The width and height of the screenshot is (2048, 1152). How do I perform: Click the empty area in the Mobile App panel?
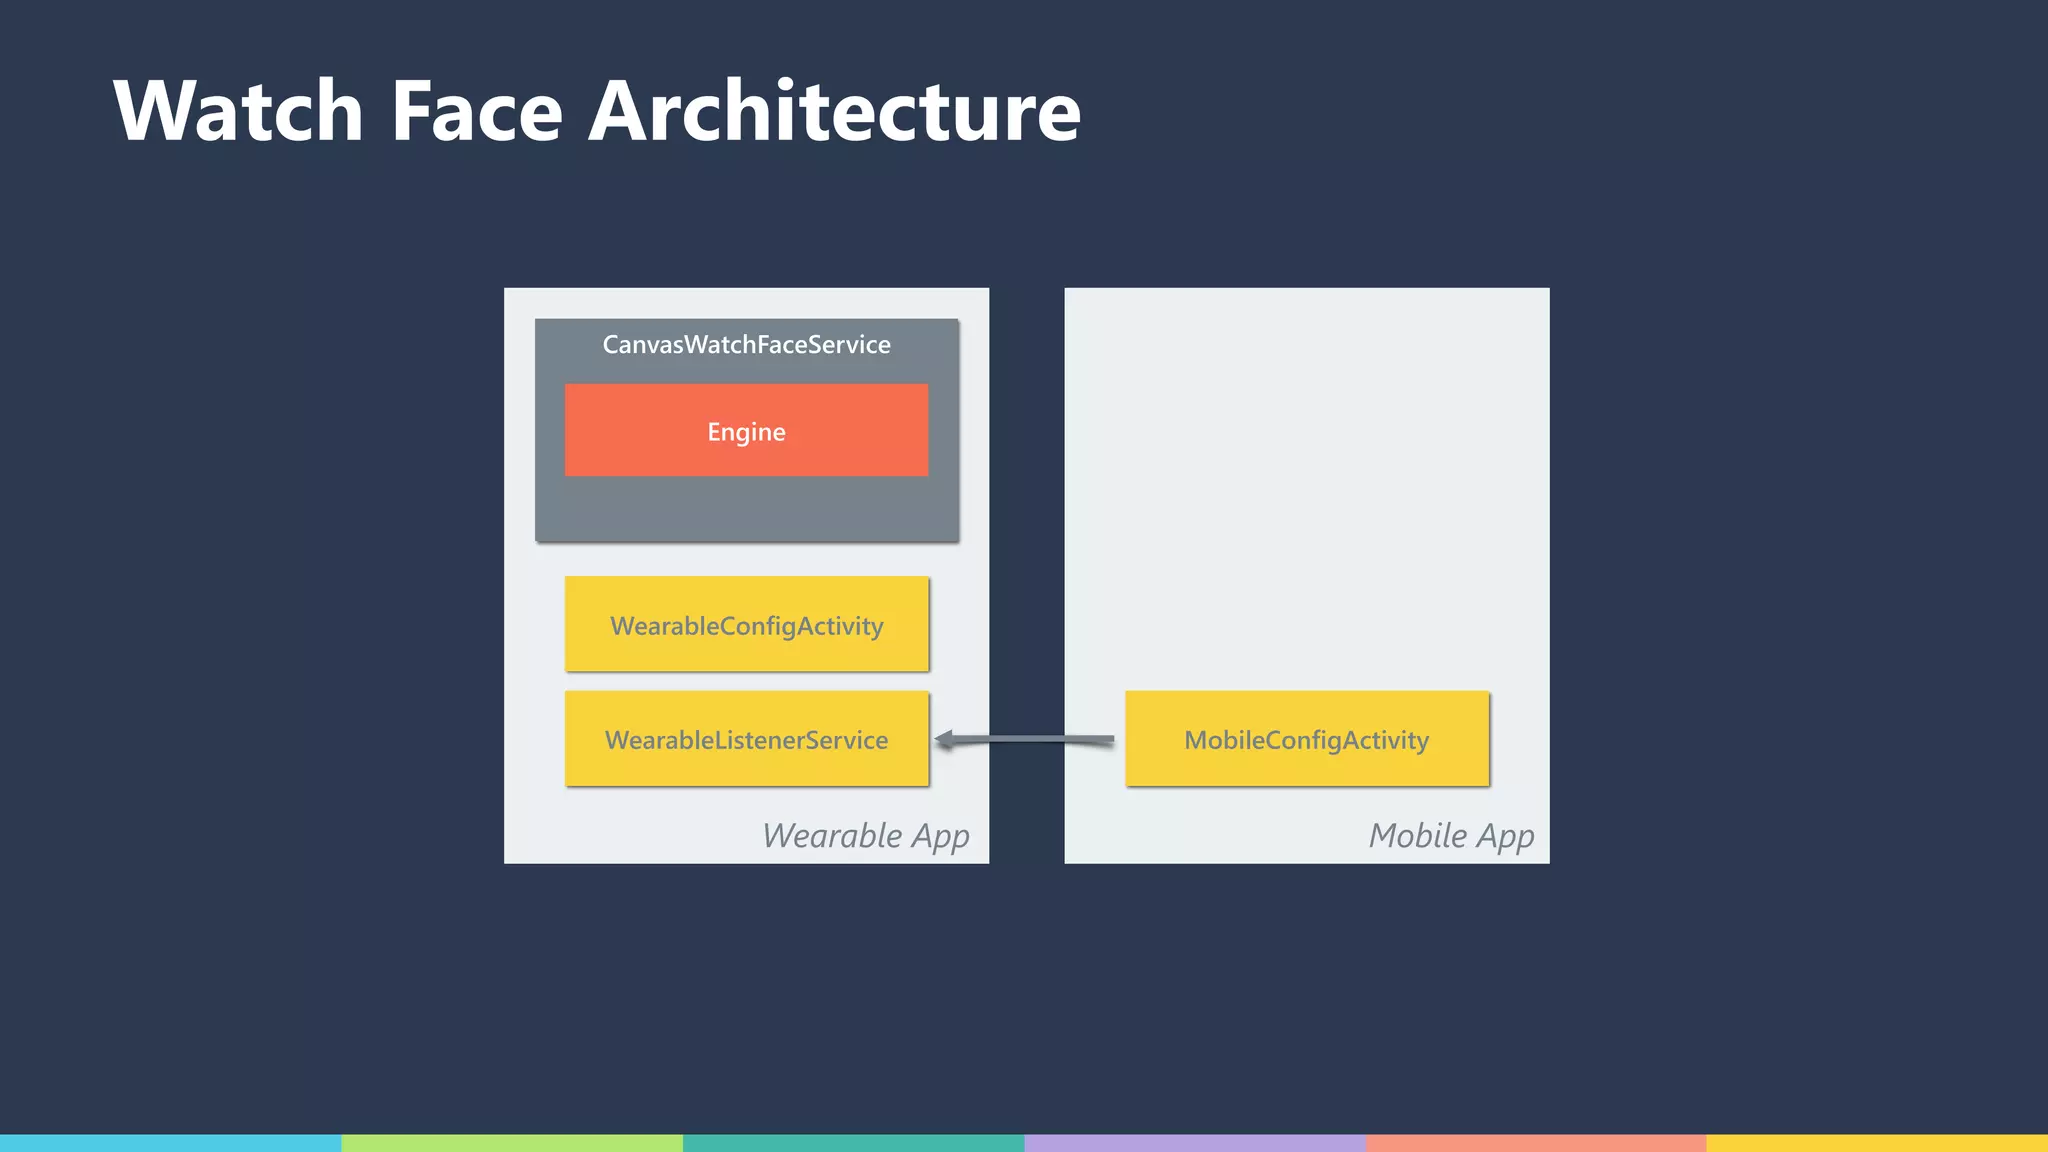click(x=1306, y=480)
